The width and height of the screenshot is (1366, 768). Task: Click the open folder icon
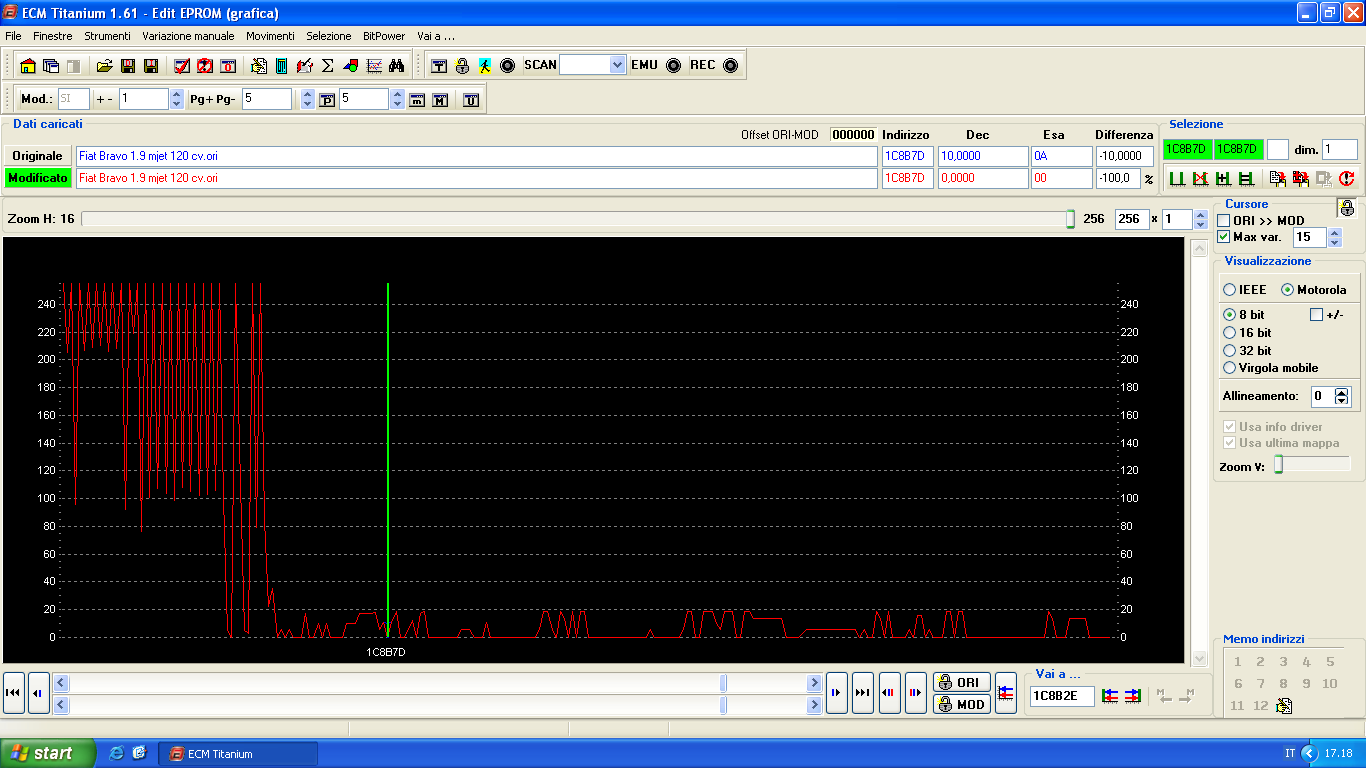[x=104, y=66]
